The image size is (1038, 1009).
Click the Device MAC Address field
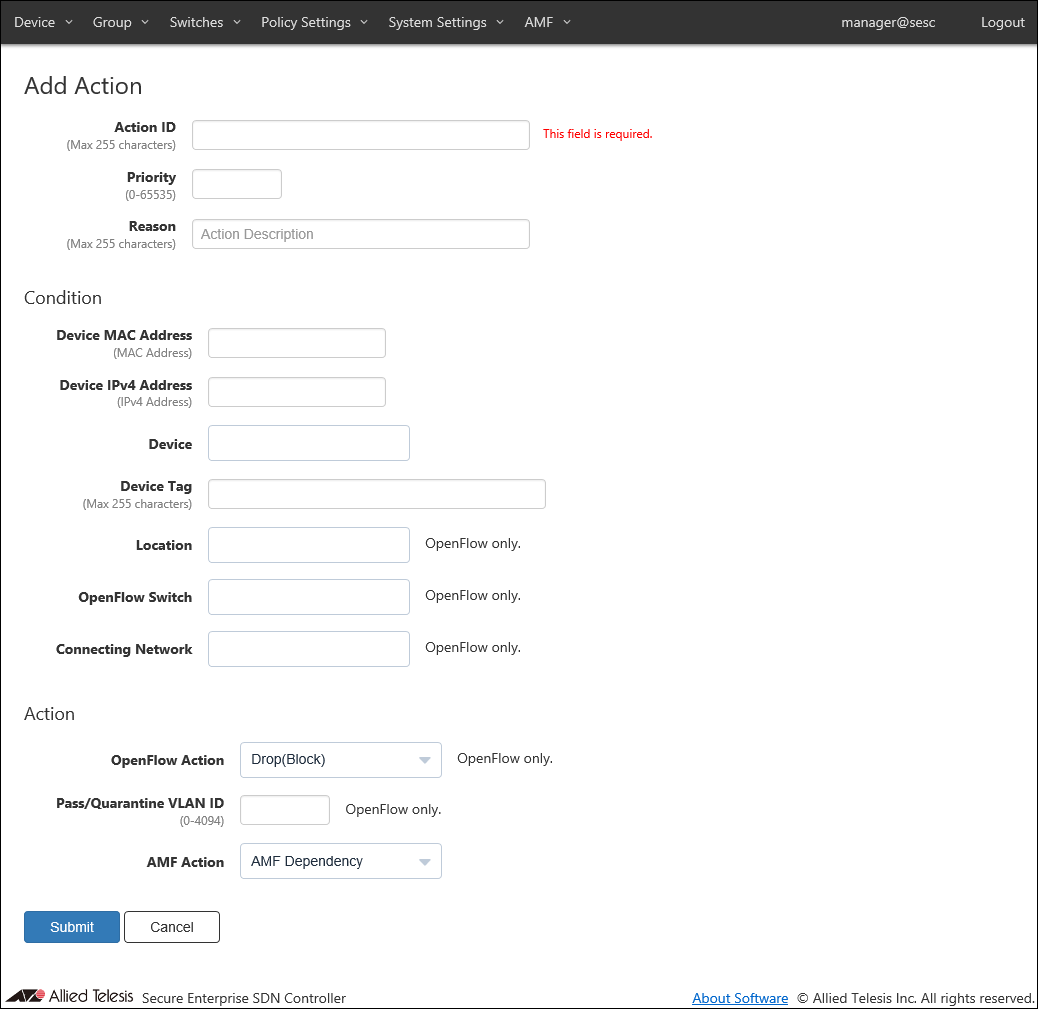point(297,343)
